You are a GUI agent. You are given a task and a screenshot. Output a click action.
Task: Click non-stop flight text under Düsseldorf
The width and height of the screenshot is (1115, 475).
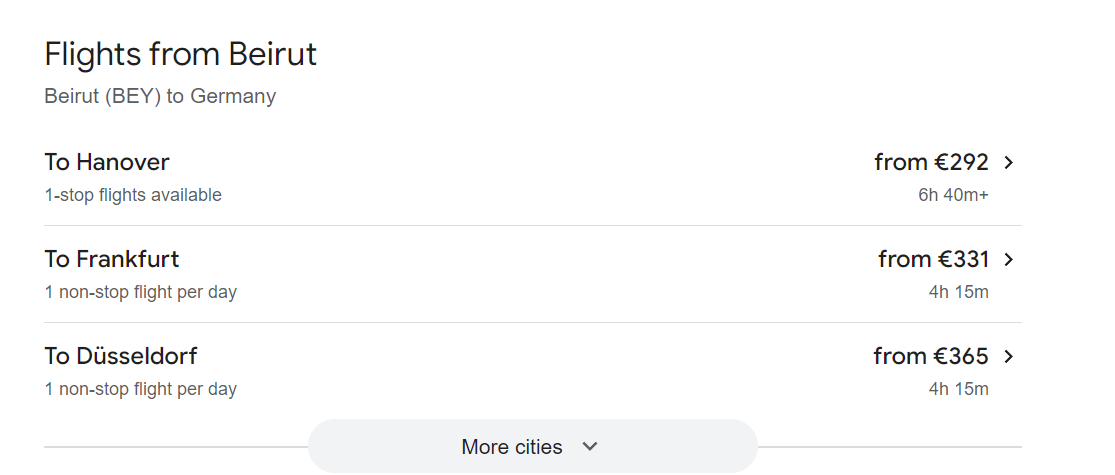coord(141,389)
